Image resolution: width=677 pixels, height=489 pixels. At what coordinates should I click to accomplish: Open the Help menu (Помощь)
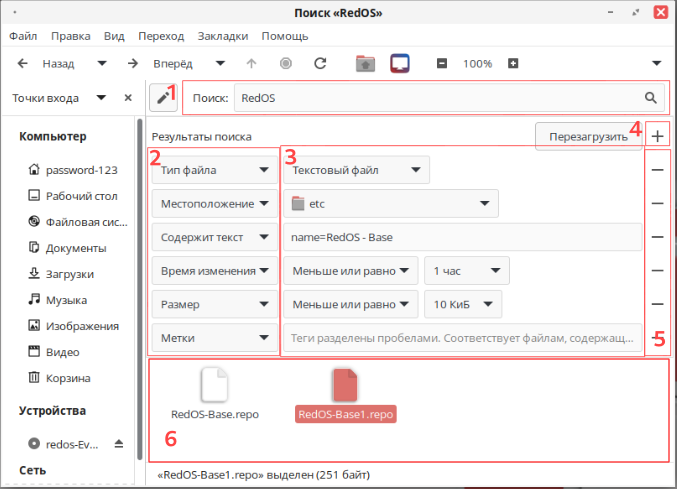click(285, 36)
